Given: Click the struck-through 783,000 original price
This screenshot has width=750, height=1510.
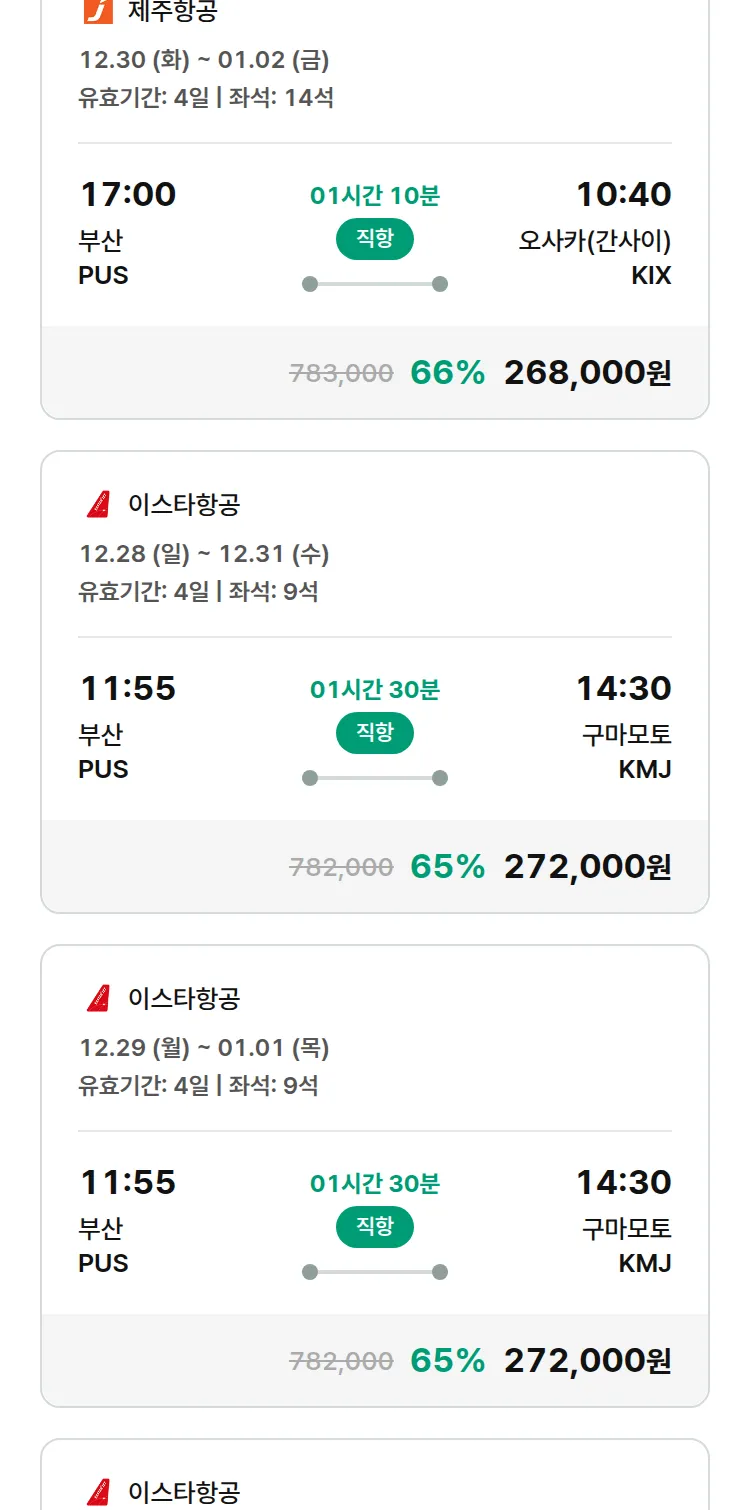Looking at the screenshot, I should pyautogui.click(x=341, y=374).
